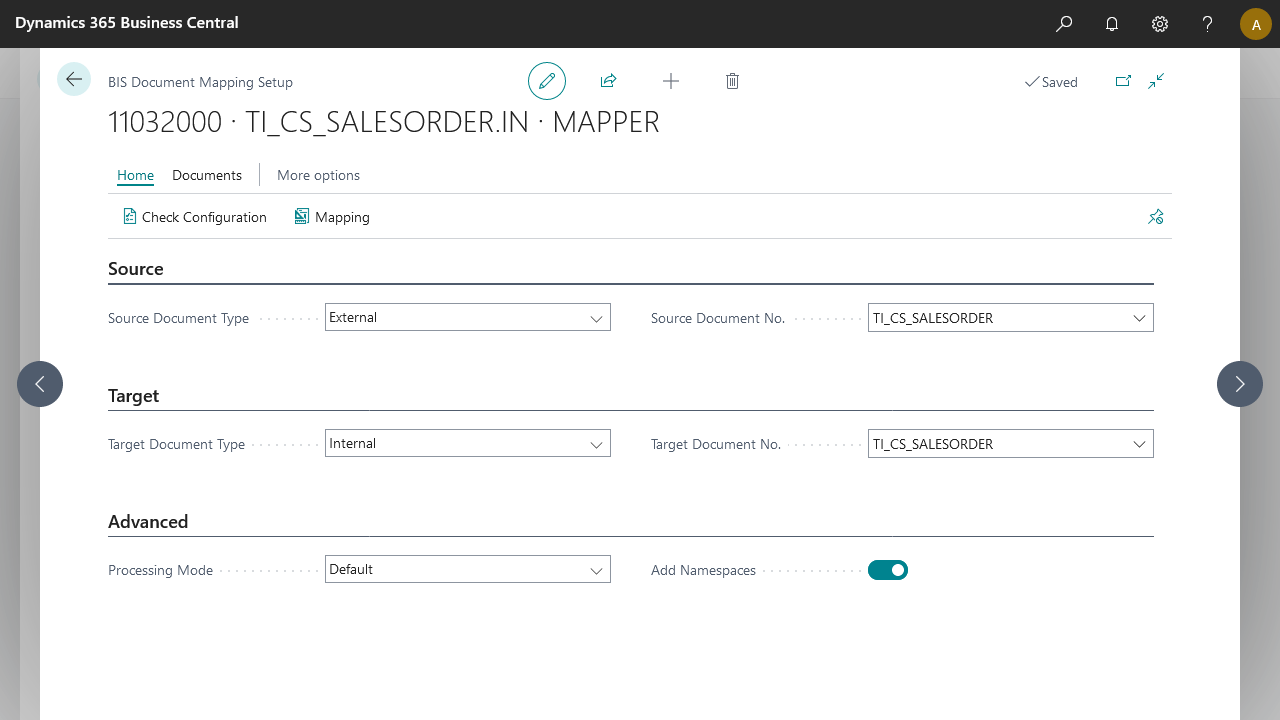
Task: Open the help question mark
Action: 1208,23
